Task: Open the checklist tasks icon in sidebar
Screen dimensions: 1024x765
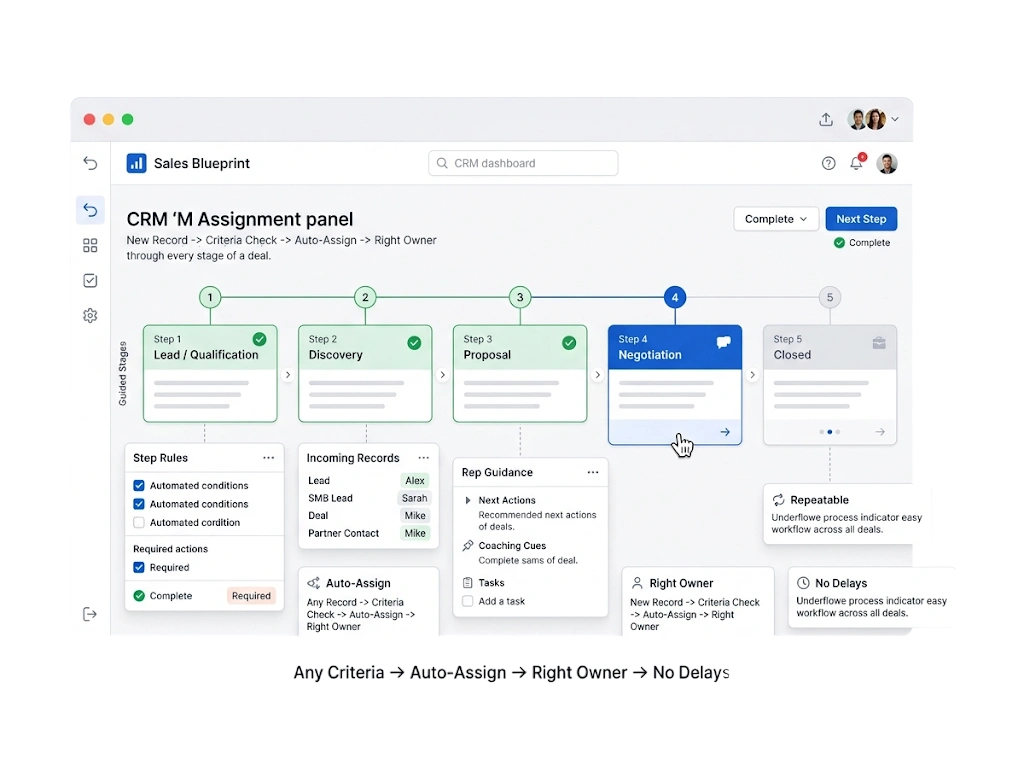Action: [90, 281]
